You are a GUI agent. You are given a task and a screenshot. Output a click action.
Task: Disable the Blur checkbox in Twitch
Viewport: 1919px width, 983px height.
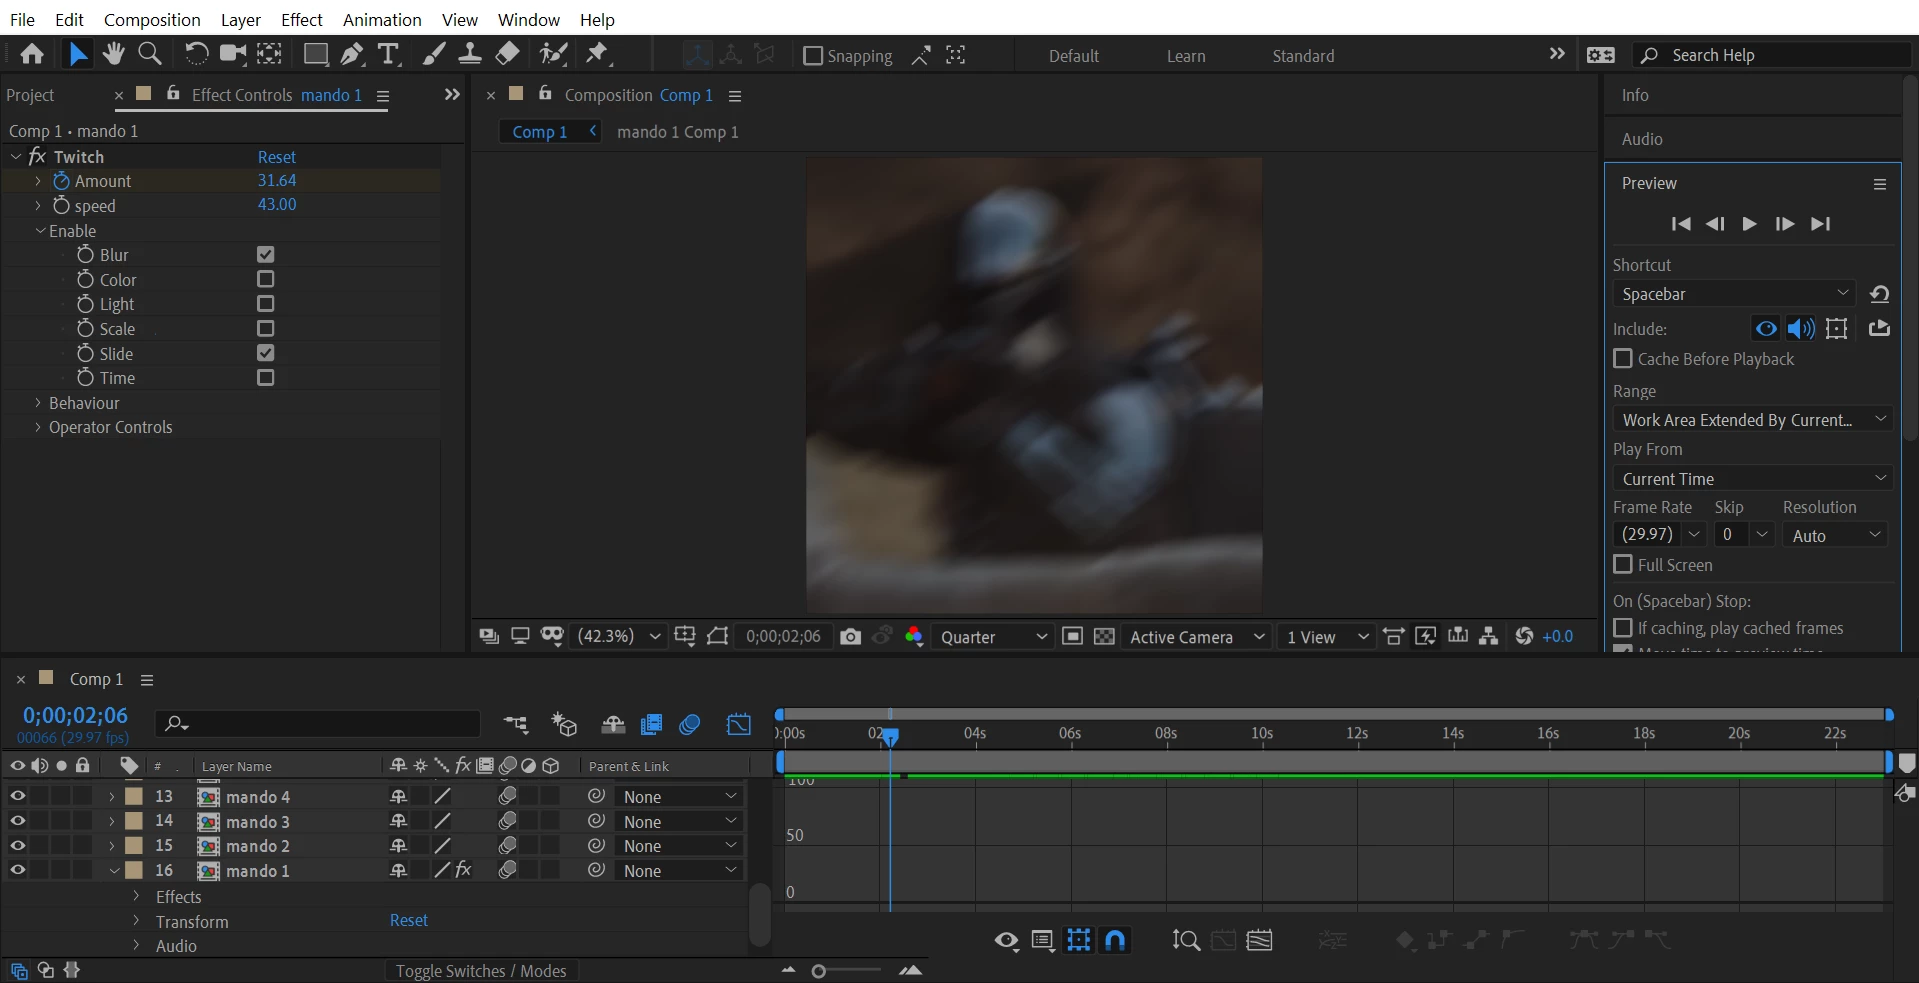pos(265,255)
